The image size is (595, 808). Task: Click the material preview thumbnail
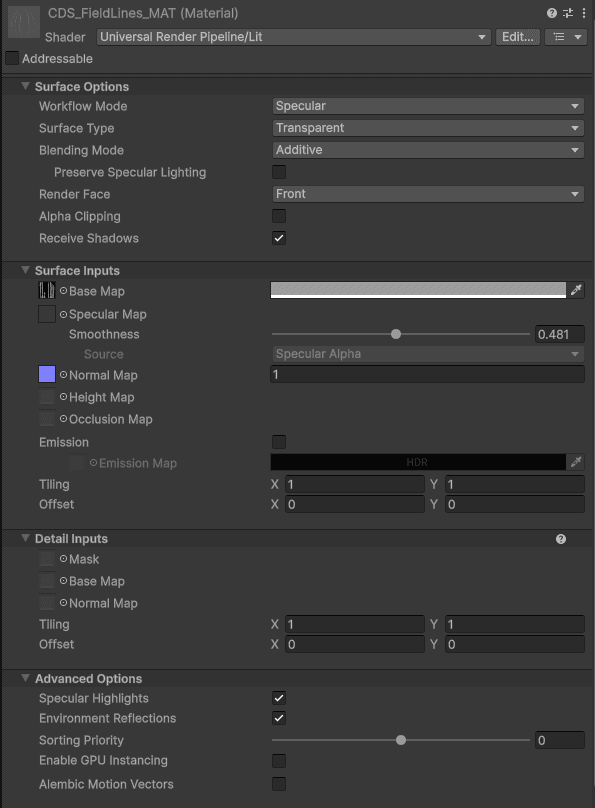pyautogui.click(x=24, y=22)
